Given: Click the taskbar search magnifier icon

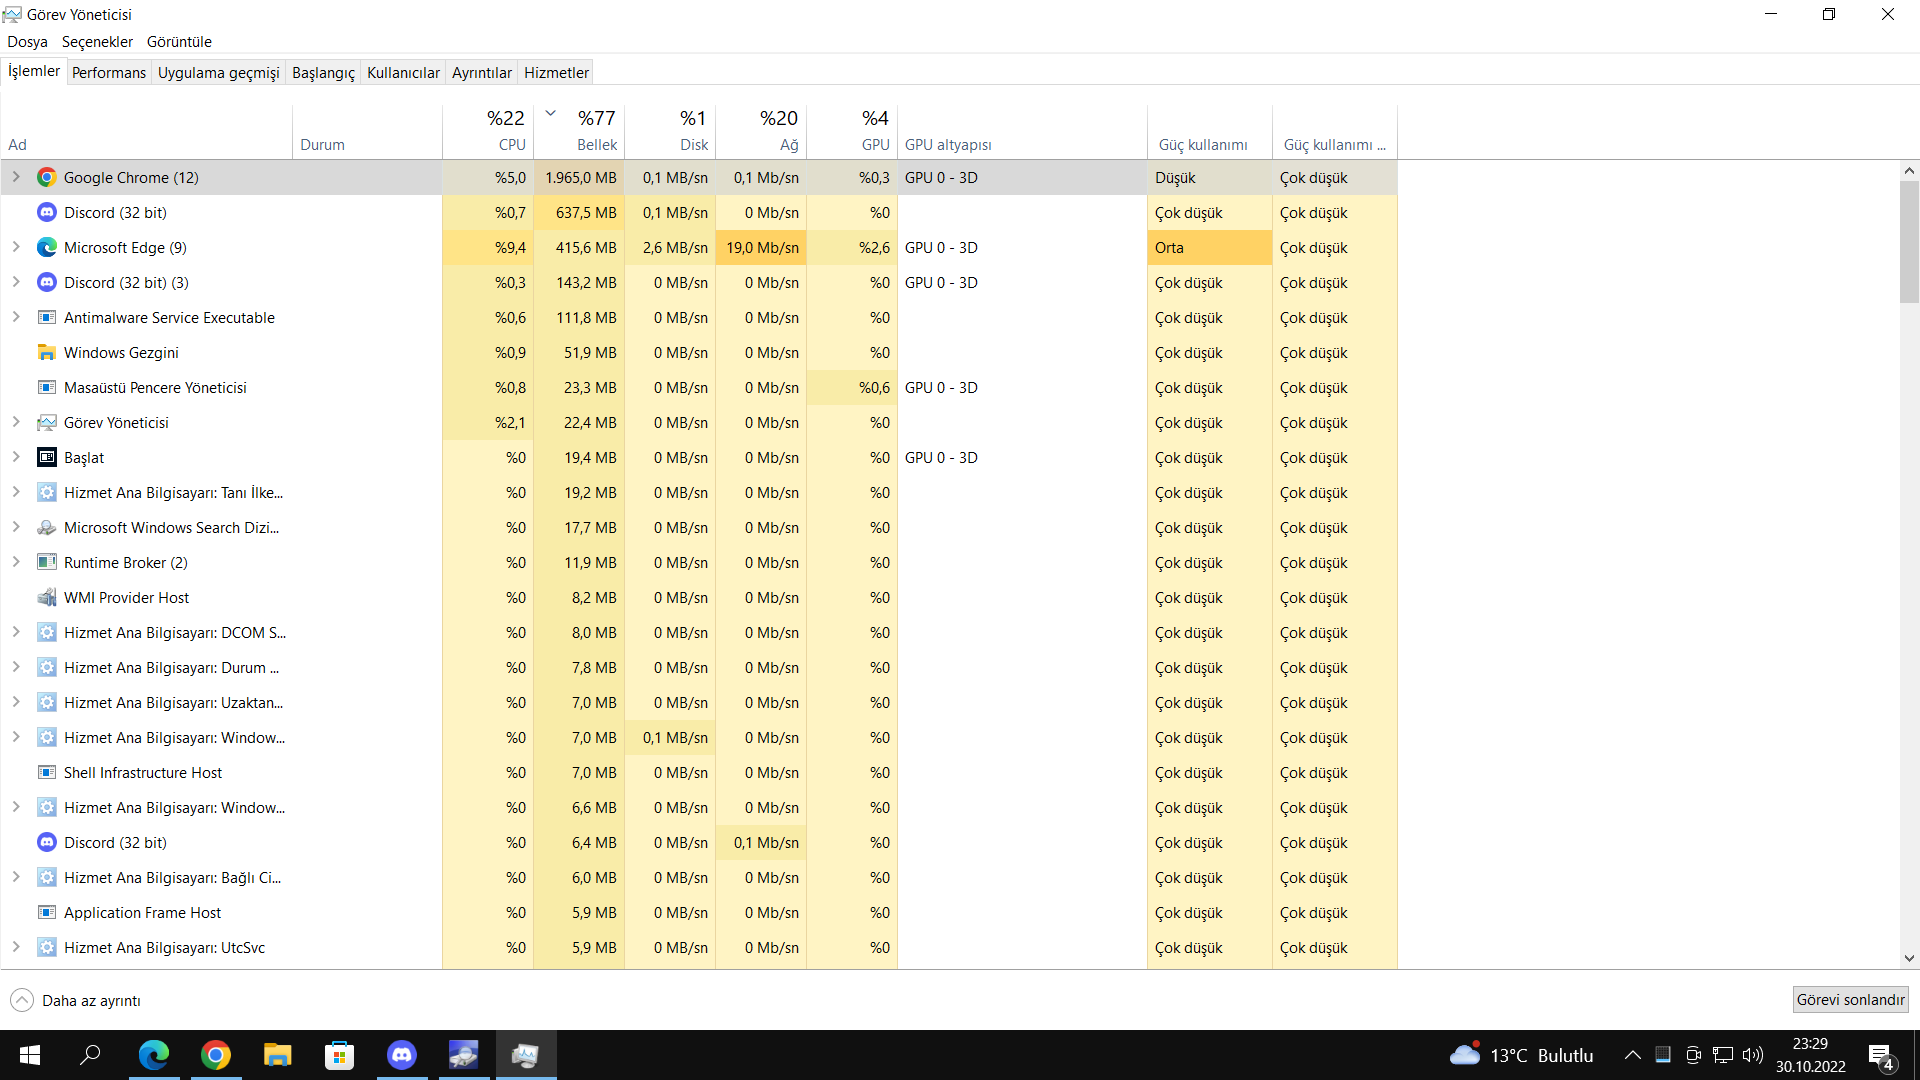Looking at the screenshot, I should [91, 1055].
